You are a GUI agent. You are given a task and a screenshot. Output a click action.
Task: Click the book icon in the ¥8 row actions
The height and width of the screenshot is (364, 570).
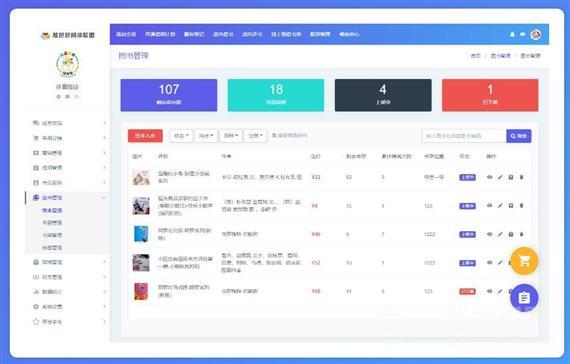coord(511,205)
